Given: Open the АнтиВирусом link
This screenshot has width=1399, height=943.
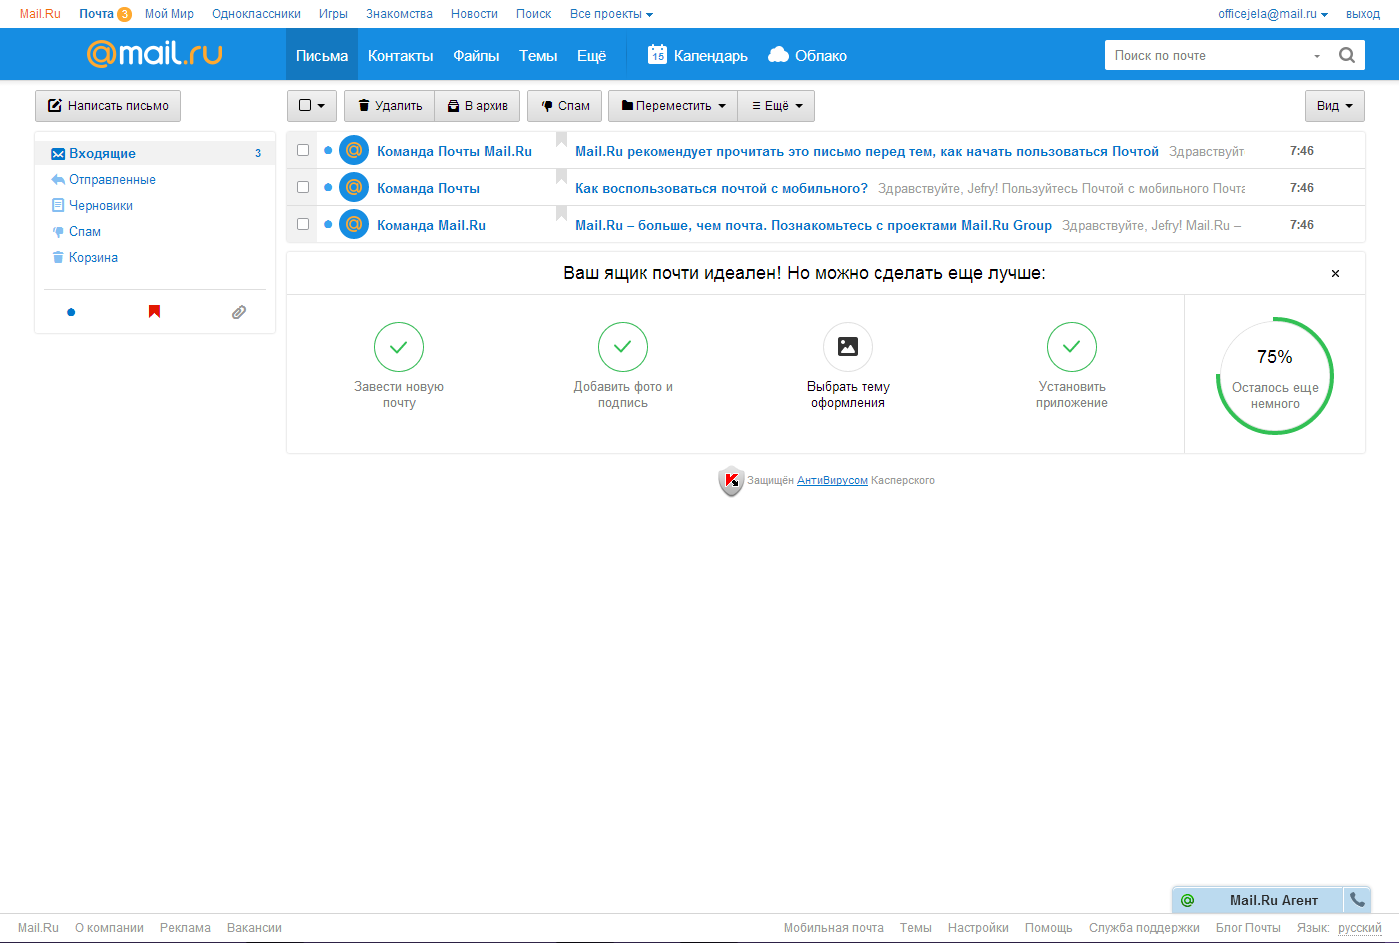Looking at the screenshot, I should [x=832, y=481].
